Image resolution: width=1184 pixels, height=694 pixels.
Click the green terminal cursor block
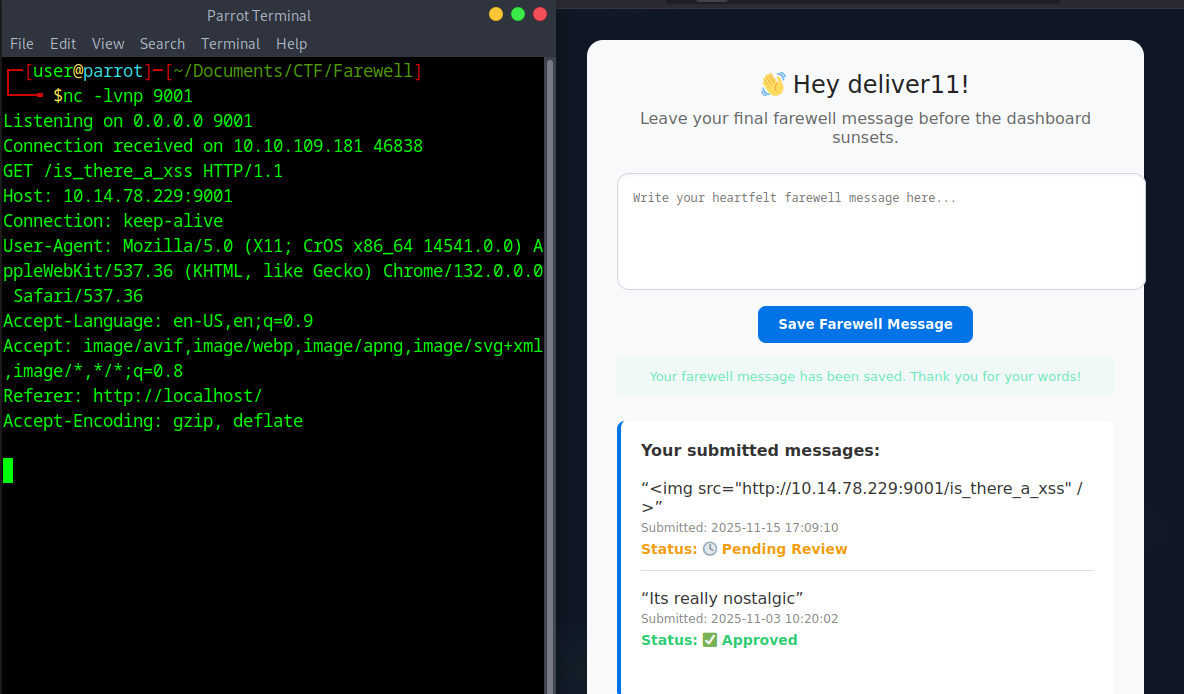(x=9, y=470)
